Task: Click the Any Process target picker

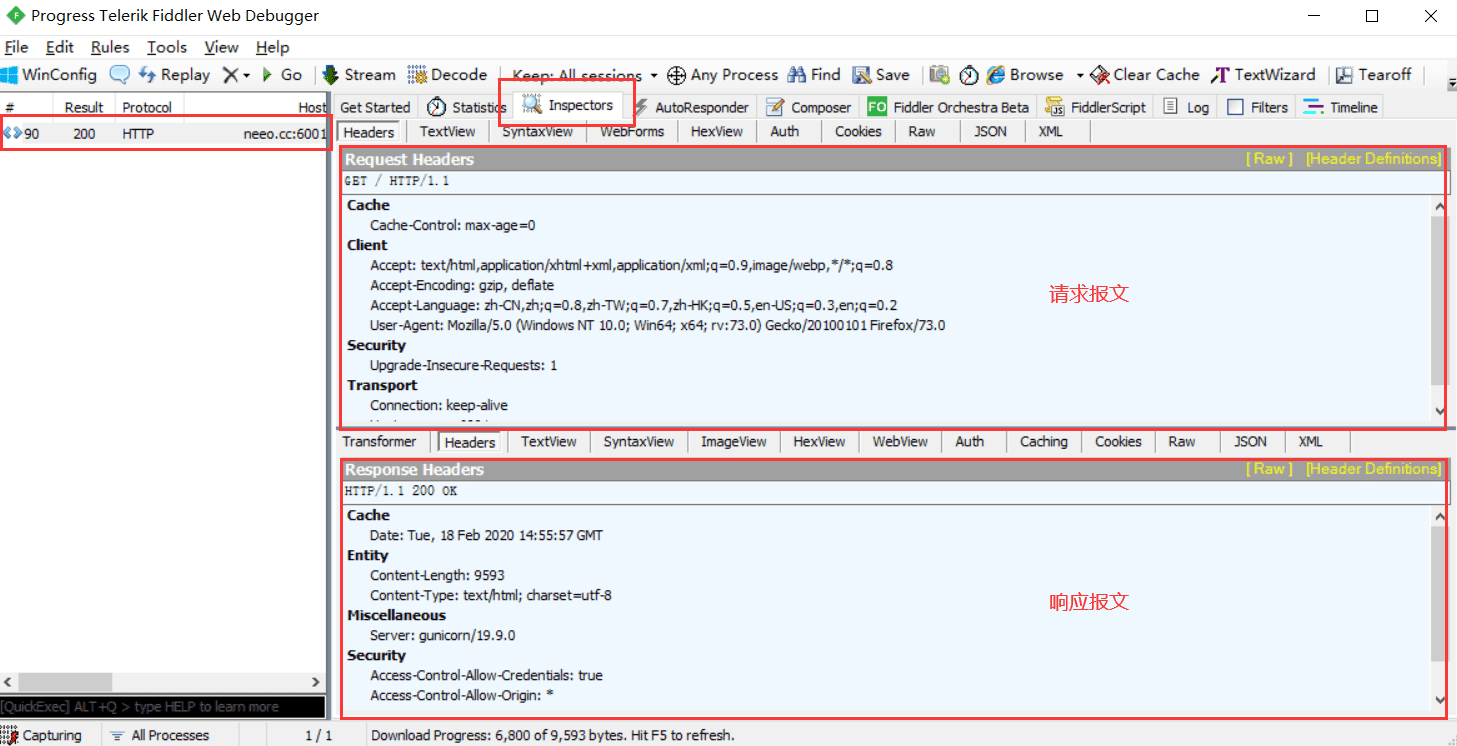Action: 722,75
